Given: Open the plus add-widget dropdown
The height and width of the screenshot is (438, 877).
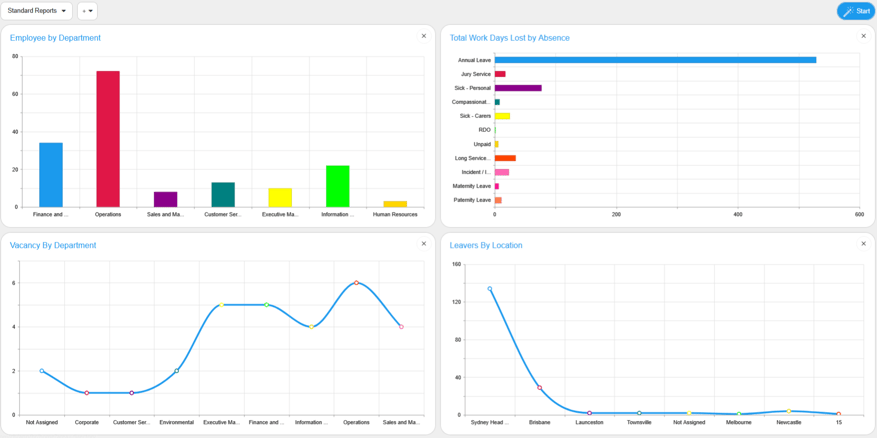Looking at the screenshot, I should pyautogui.click(x=87, y=11).
